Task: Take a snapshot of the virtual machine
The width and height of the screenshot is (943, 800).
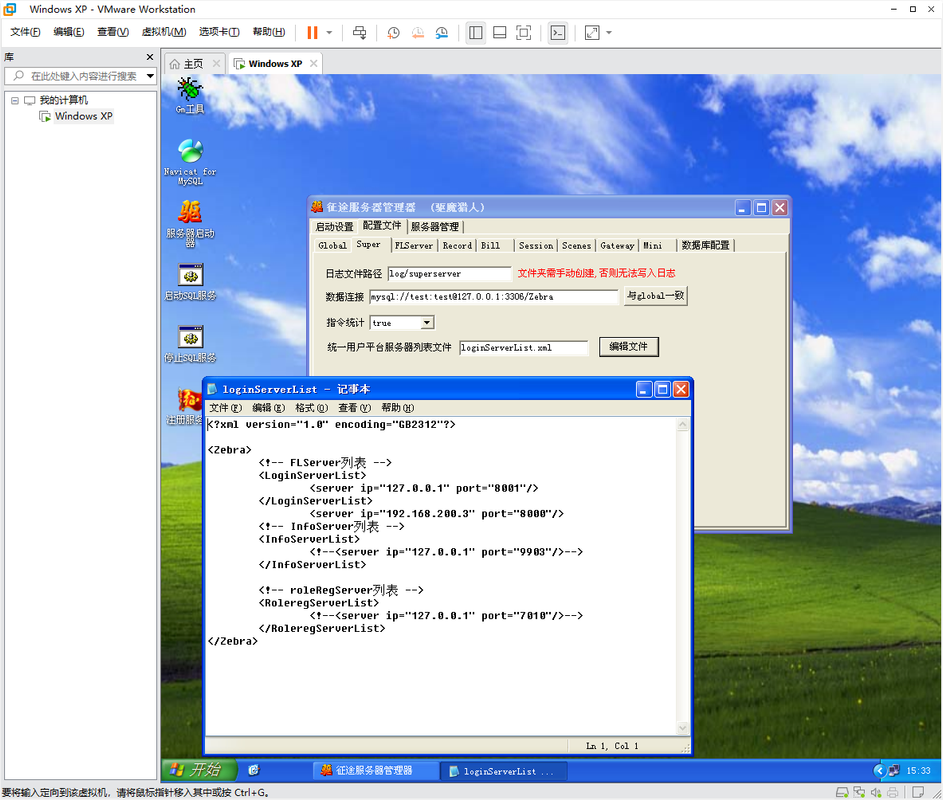Action: [393, 32]
